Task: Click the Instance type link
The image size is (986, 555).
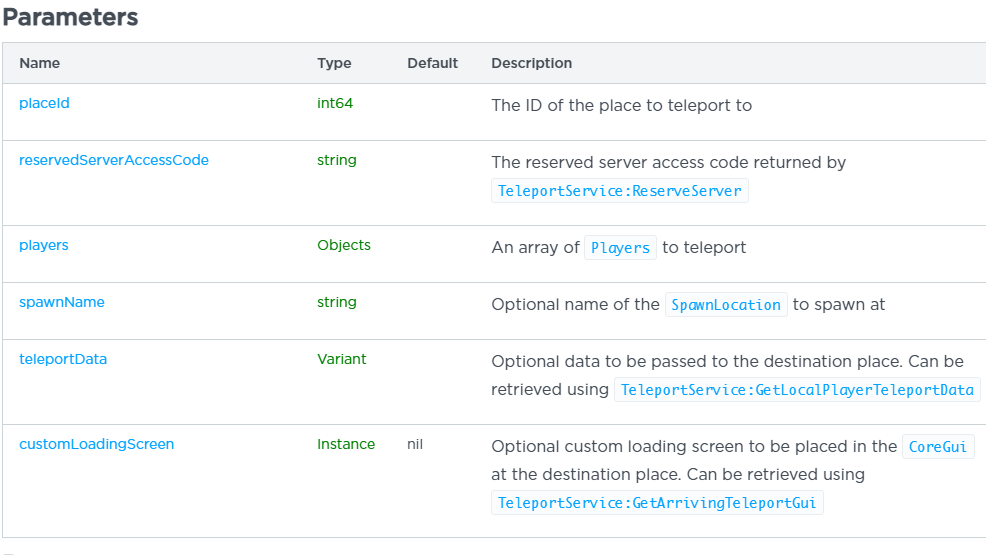Action: click(x=346, y=444)
